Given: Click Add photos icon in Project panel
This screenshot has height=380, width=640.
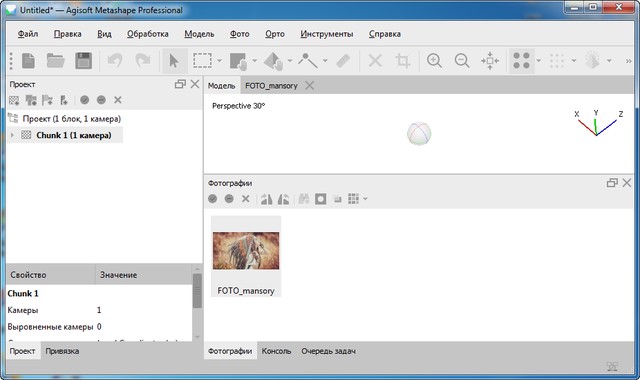Looking at the screenshot, I should click(x=31, y=100).
